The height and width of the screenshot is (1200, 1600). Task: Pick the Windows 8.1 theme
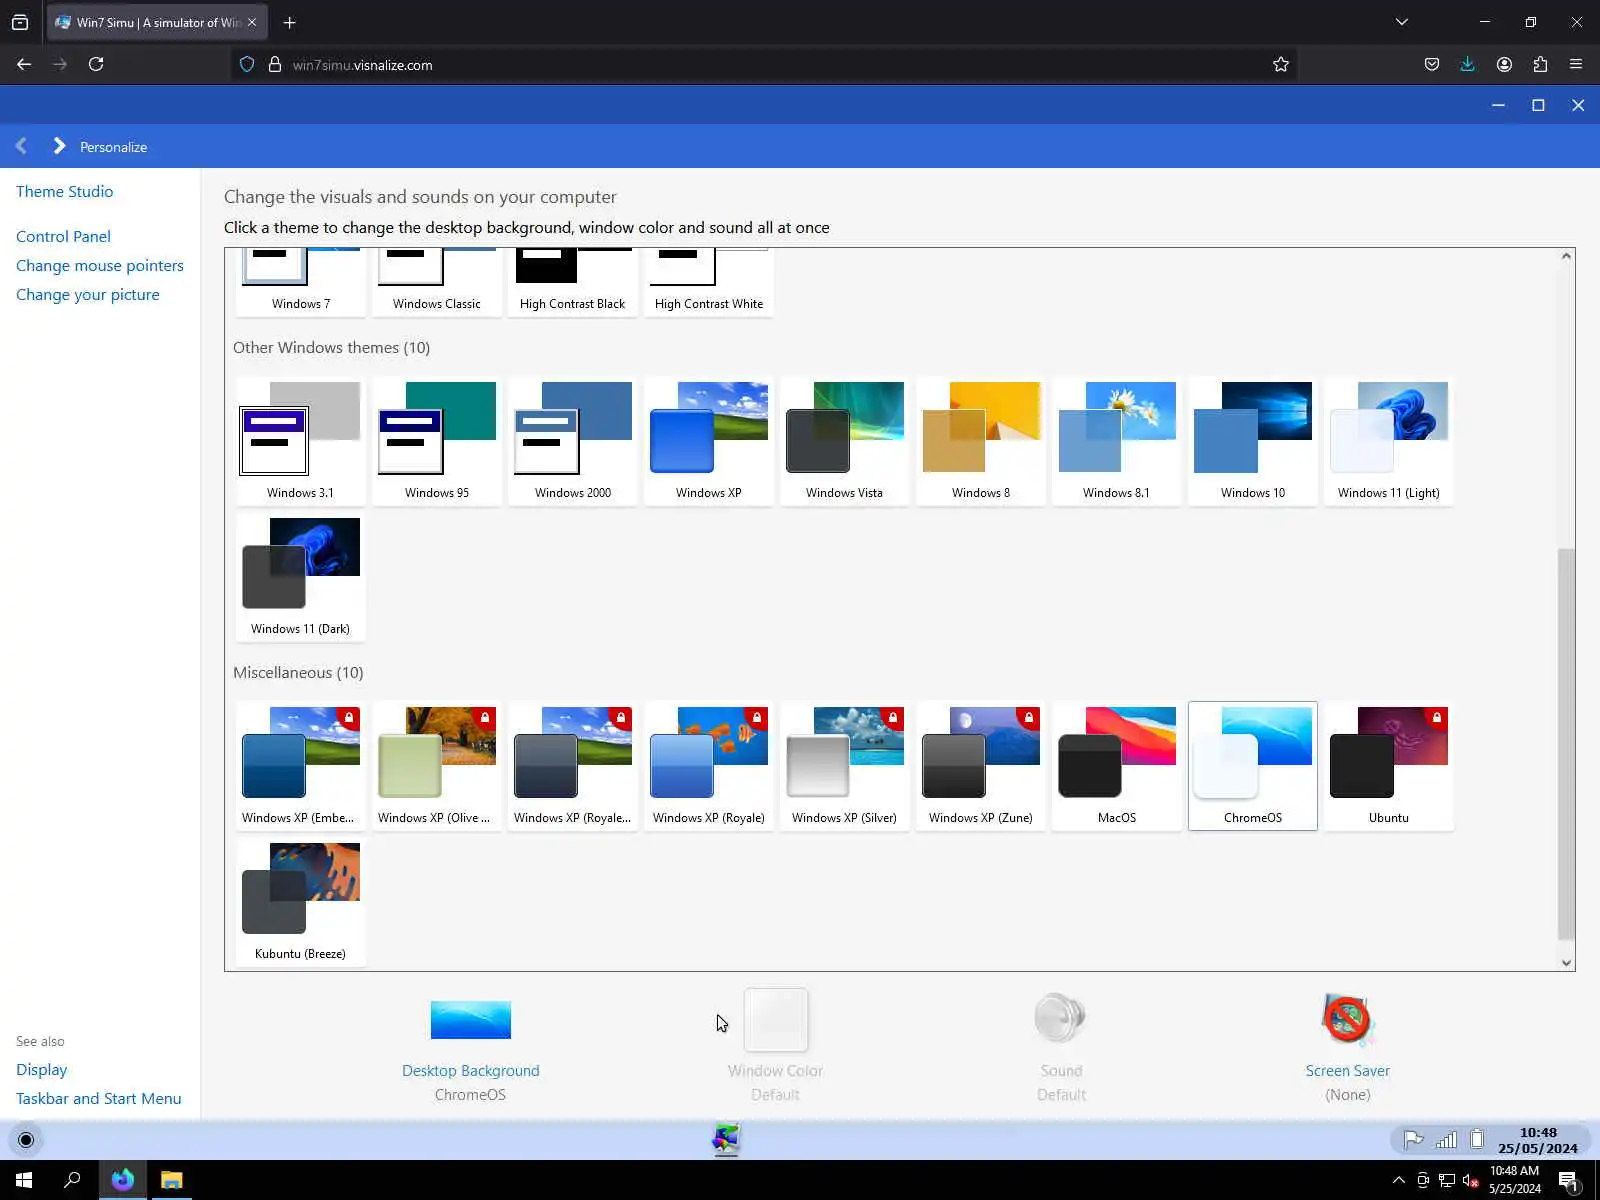(1117, 441)
